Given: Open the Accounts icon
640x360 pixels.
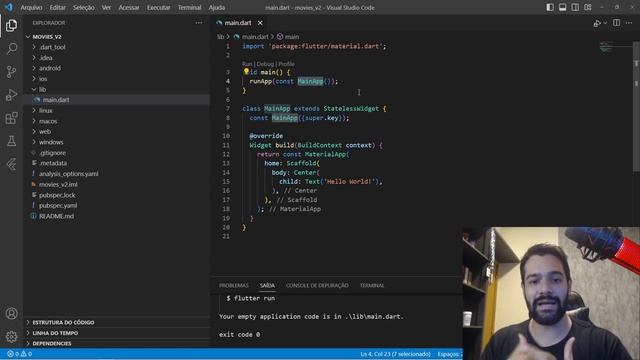Looking at the screenshot, I should point(11,313).
